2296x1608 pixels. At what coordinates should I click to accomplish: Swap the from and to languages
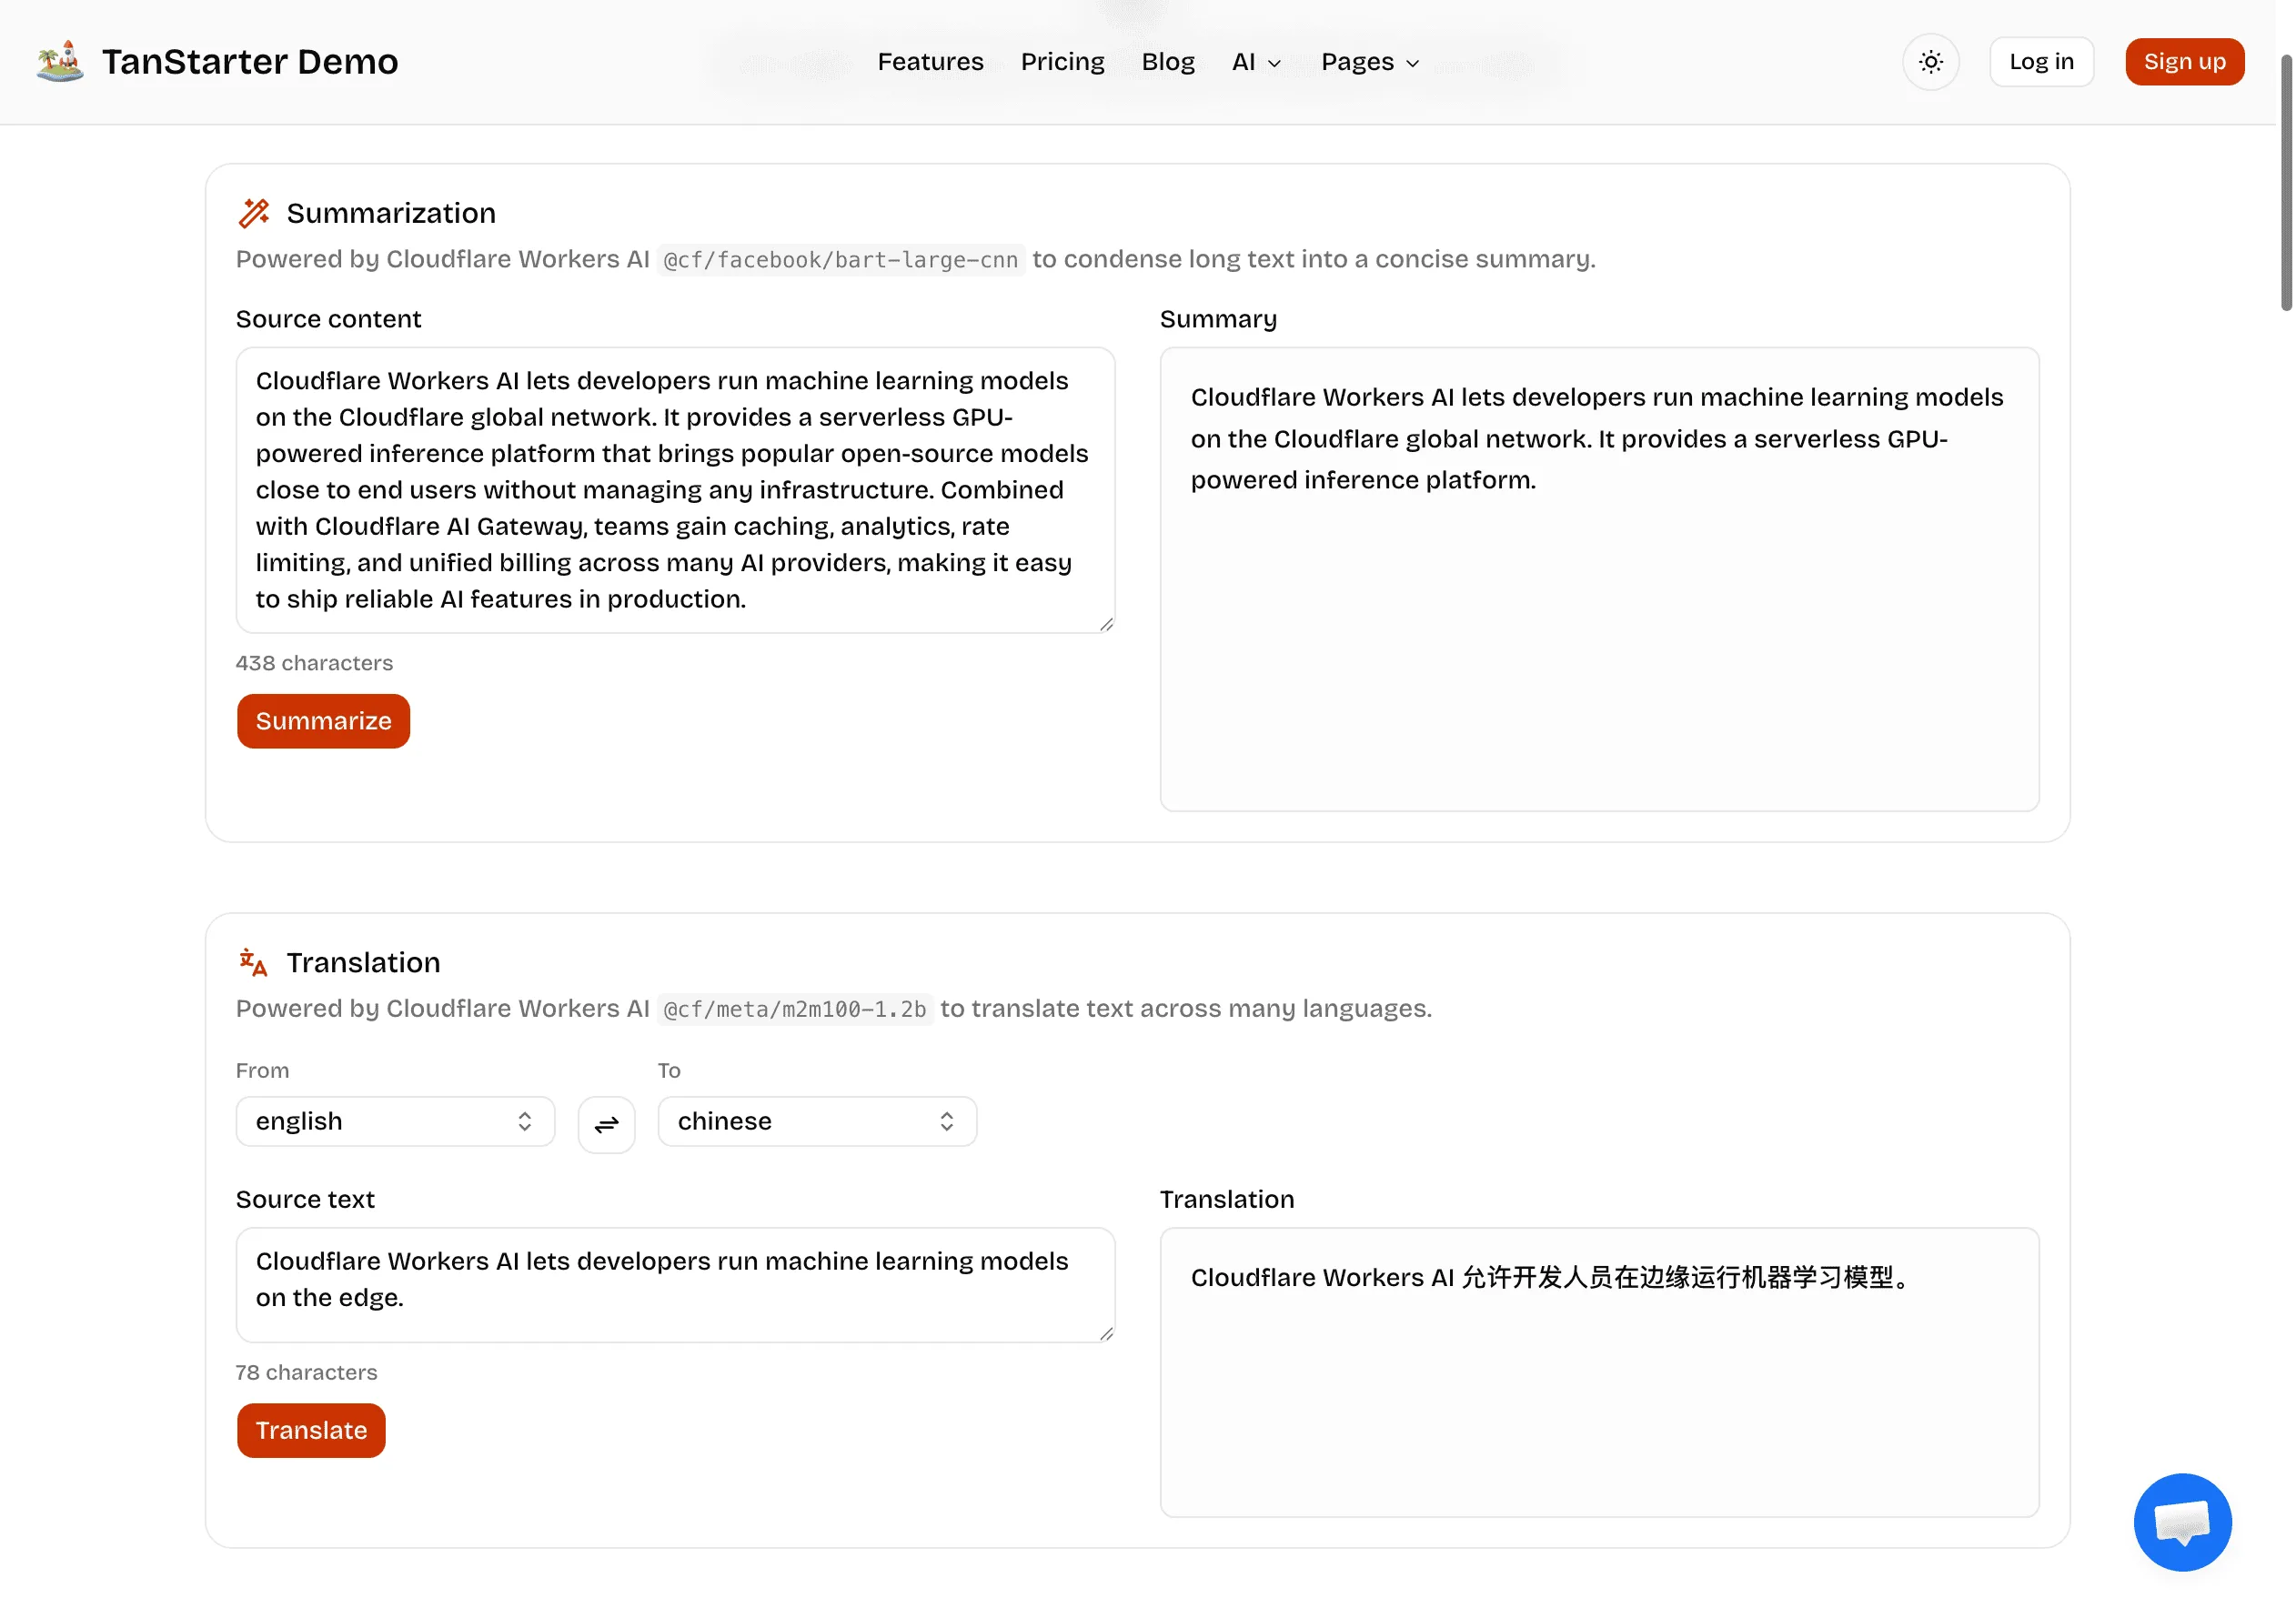click(x=607, y=1124)
